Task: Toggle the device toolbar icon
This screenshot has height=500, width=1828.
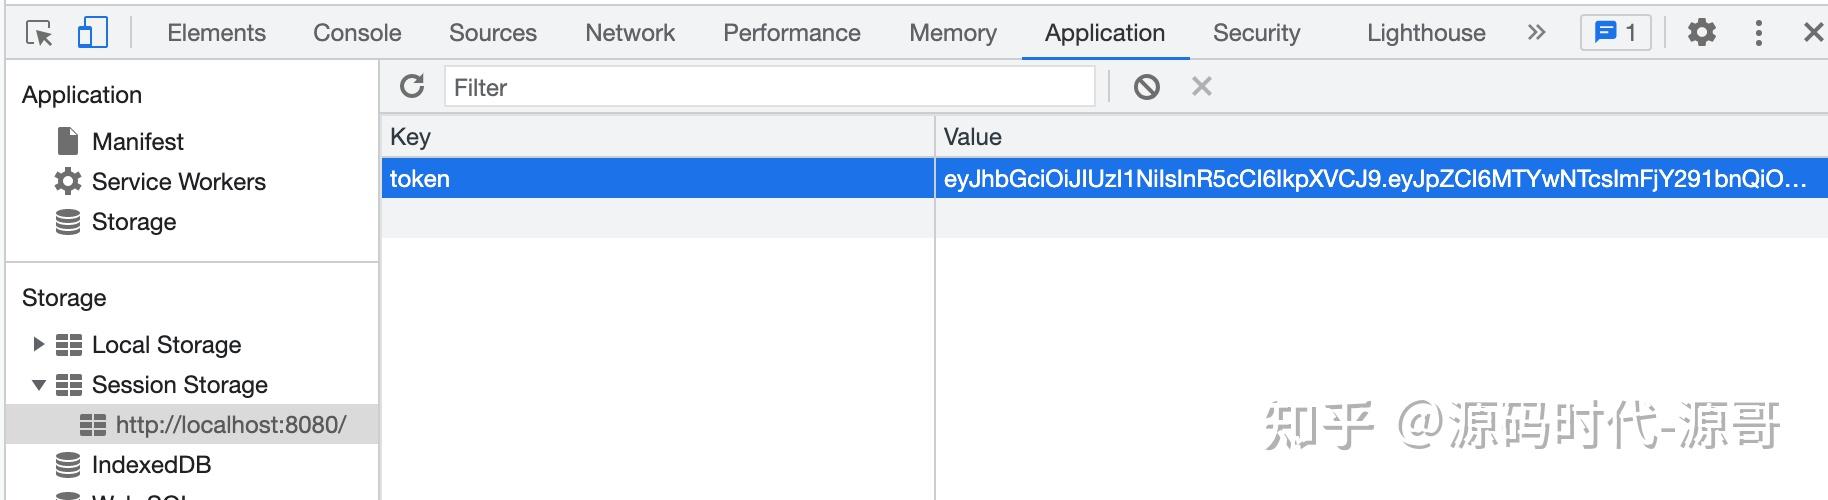Action: 92,33
